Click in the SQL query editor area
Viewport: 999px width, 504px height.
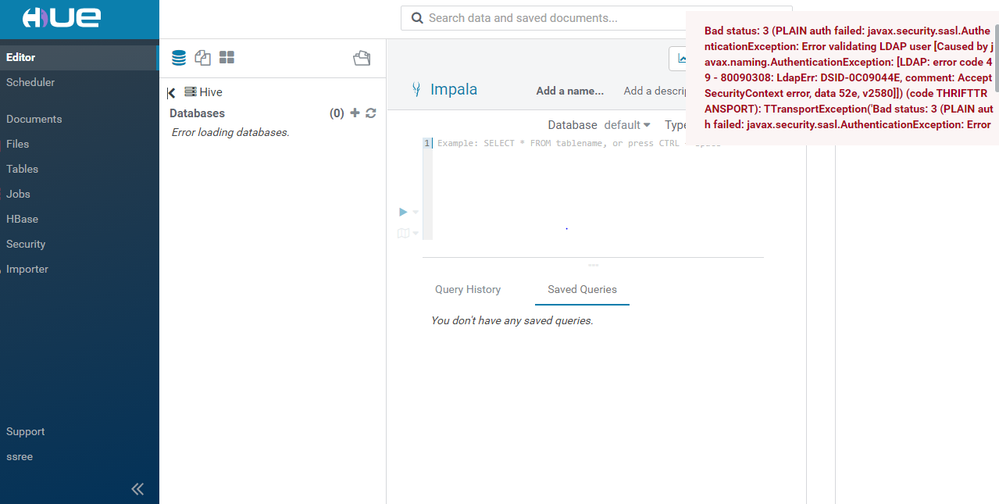598,189
